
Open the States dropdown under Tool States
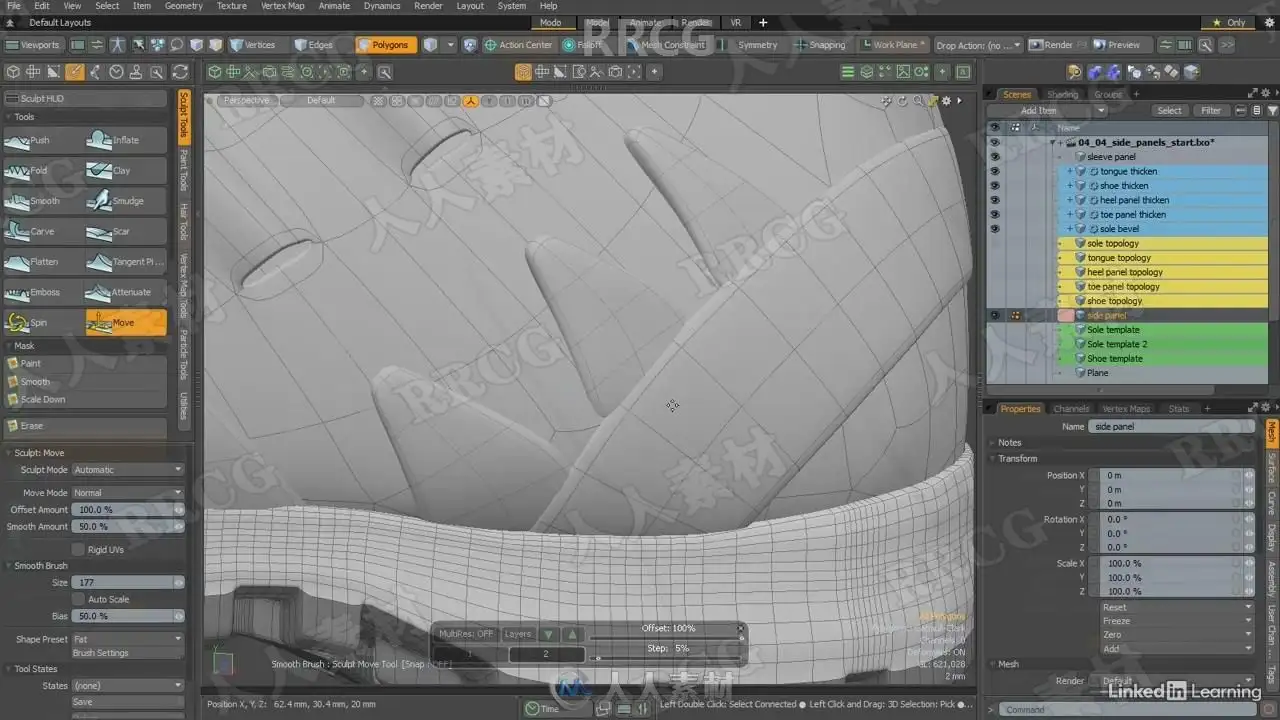[x=128, y=686]
